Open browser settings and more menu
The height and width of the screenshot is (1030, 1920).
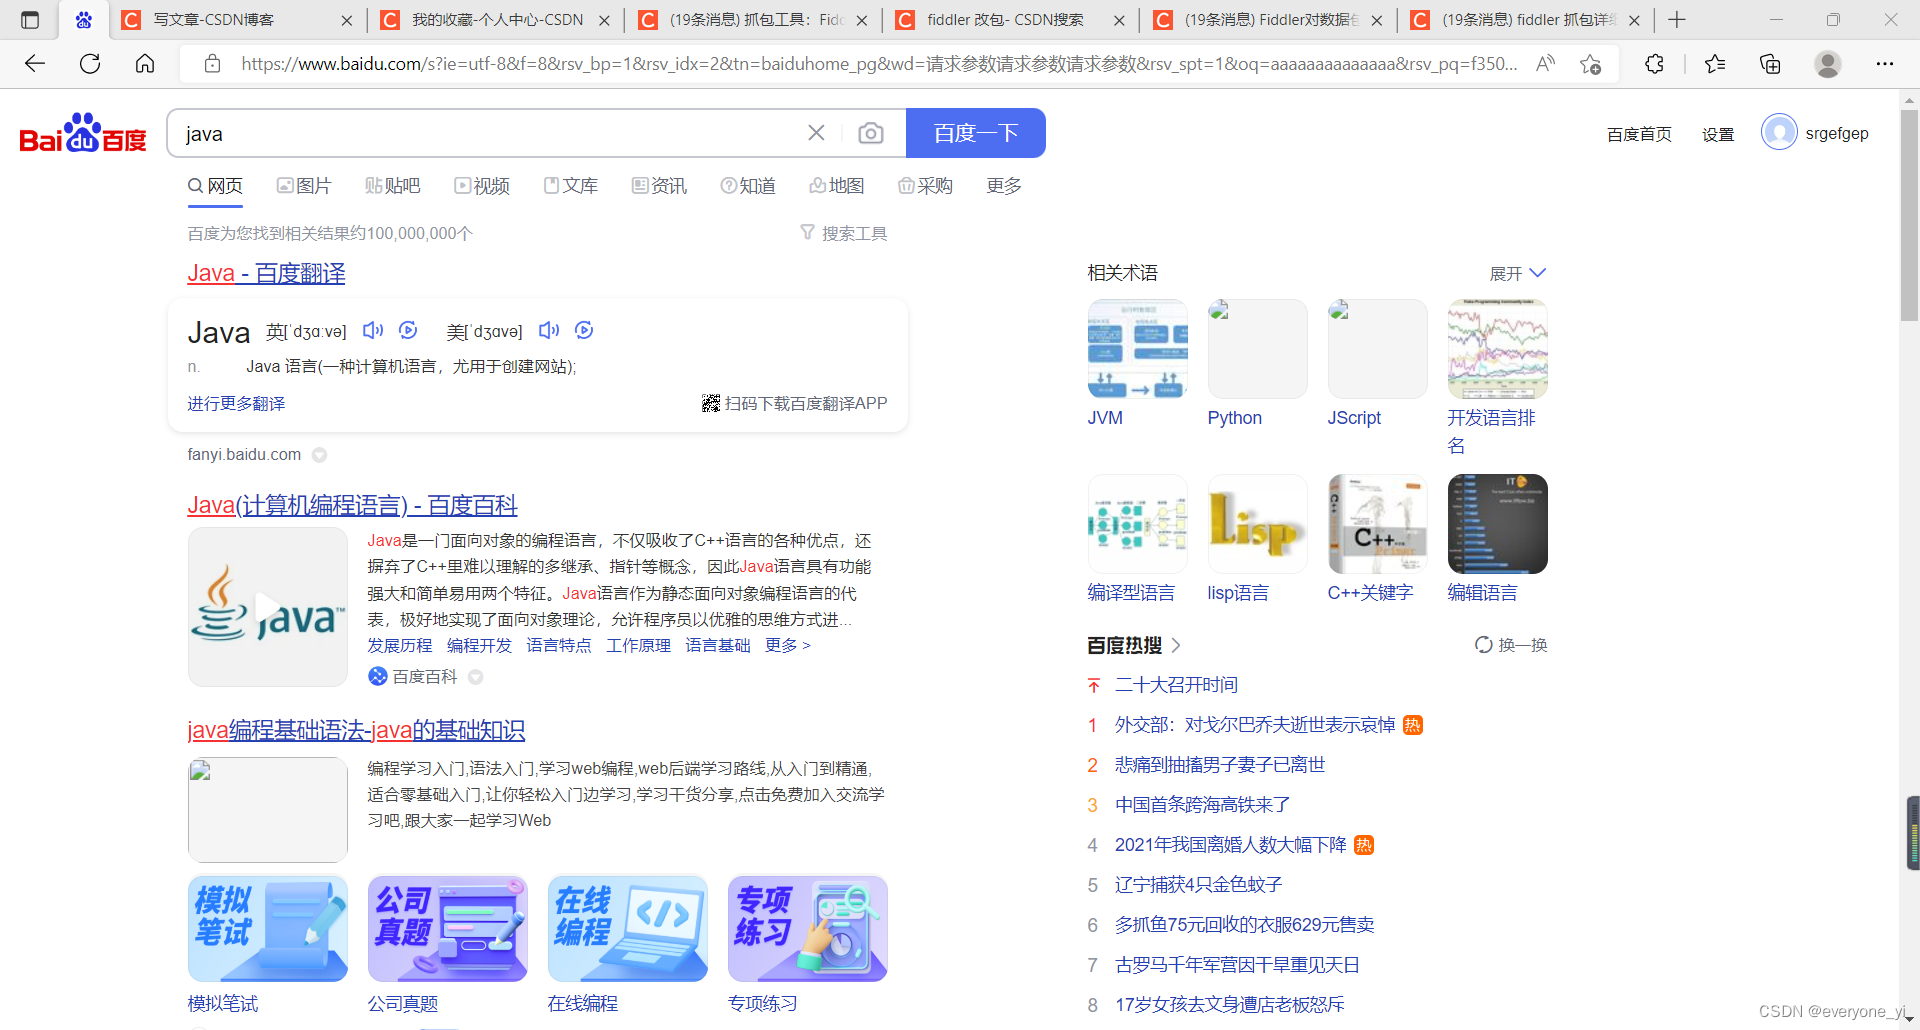[x=1885, y=64]
